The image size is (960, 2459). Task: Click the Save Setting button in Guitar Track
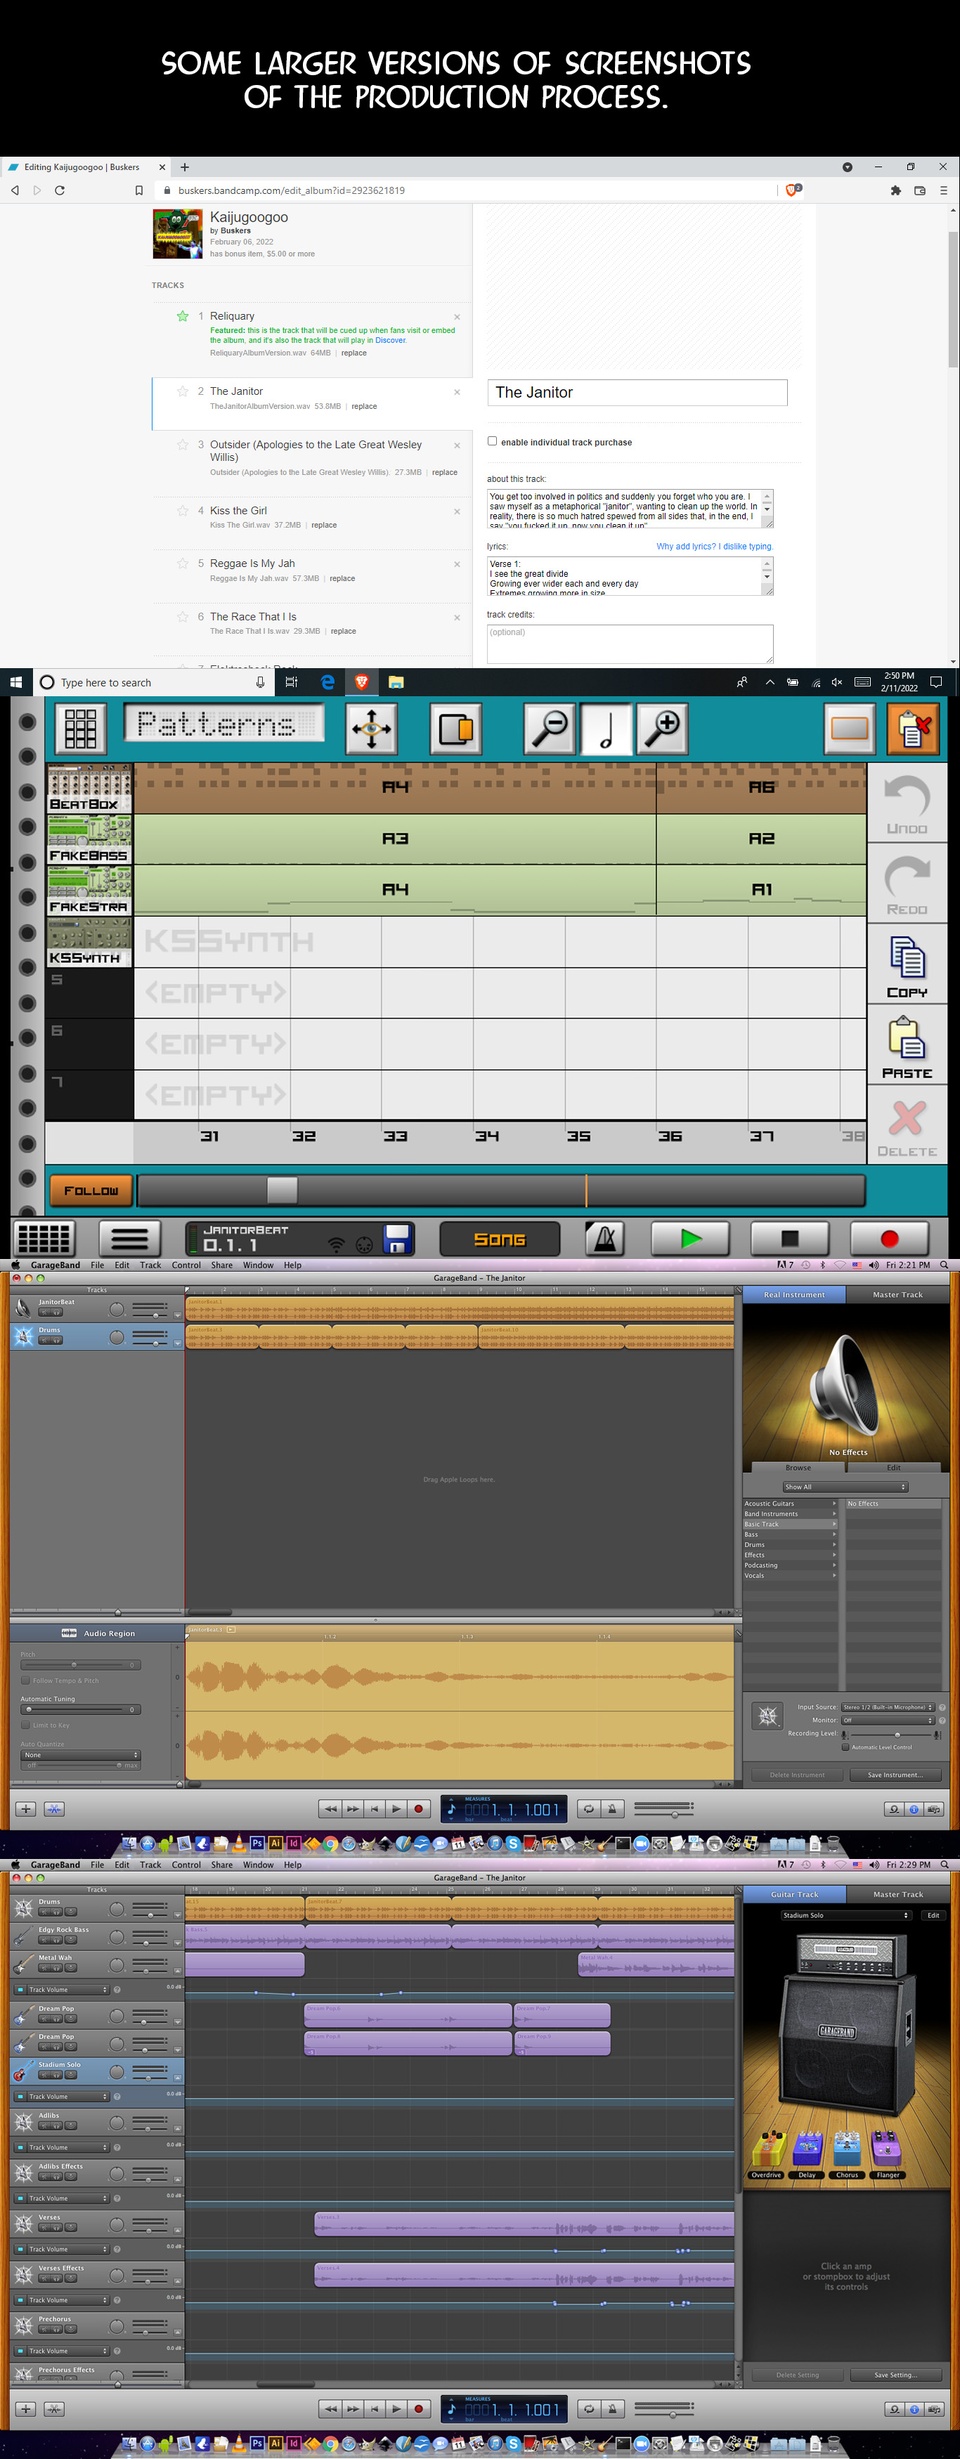click(x=895, y=2374)
